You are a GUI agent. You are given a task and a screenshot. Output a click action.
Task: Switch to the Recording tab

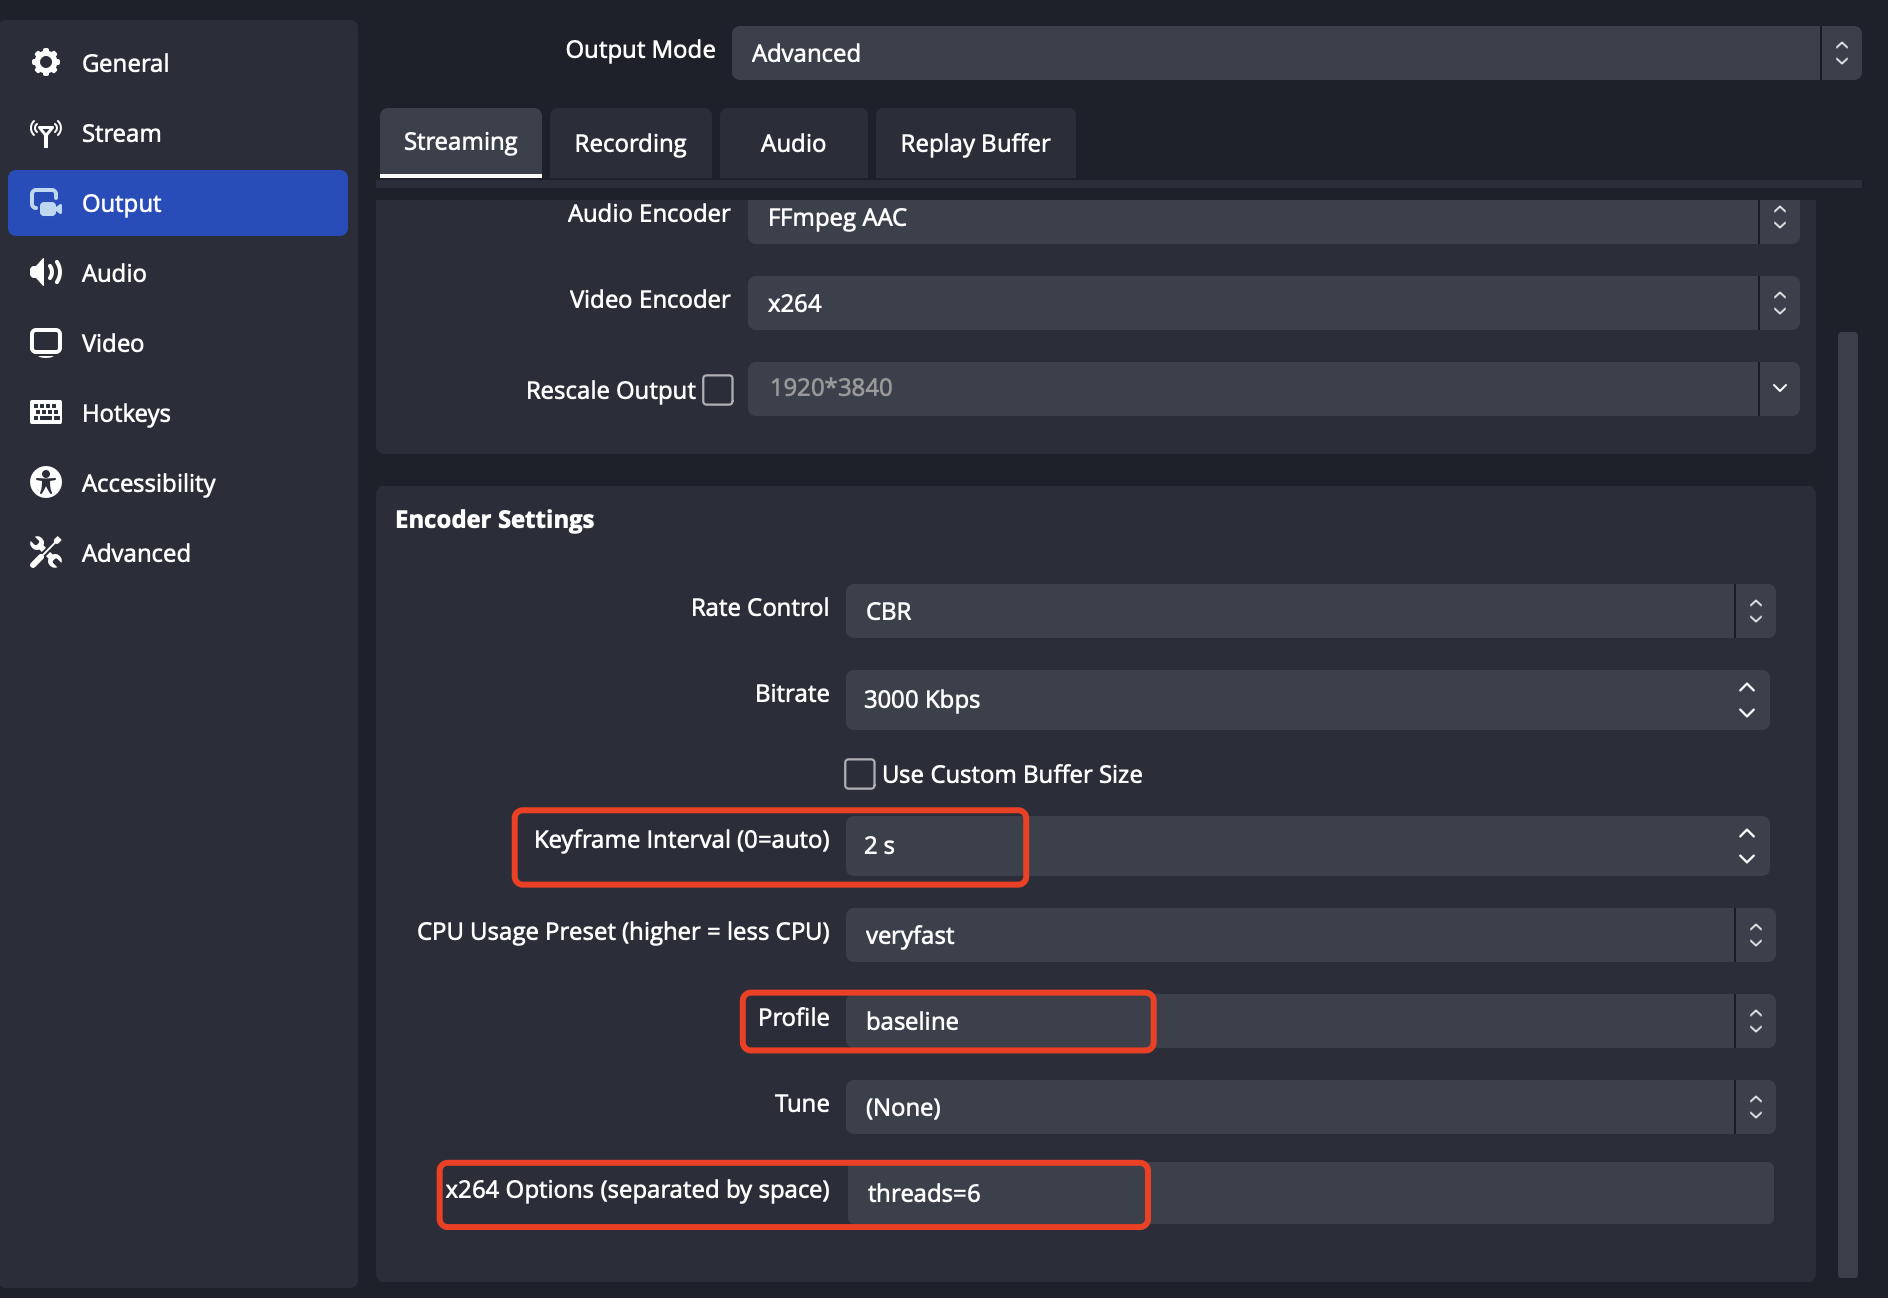tap(631, 143)
